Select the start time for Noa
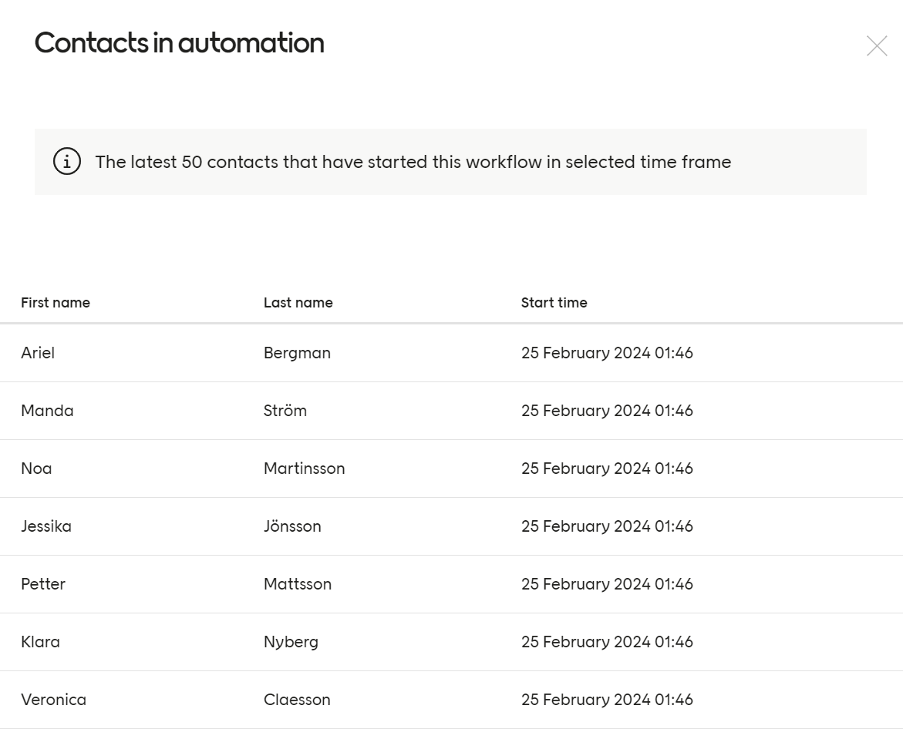Screen dimensions: 904x730 tap(608, 468)
